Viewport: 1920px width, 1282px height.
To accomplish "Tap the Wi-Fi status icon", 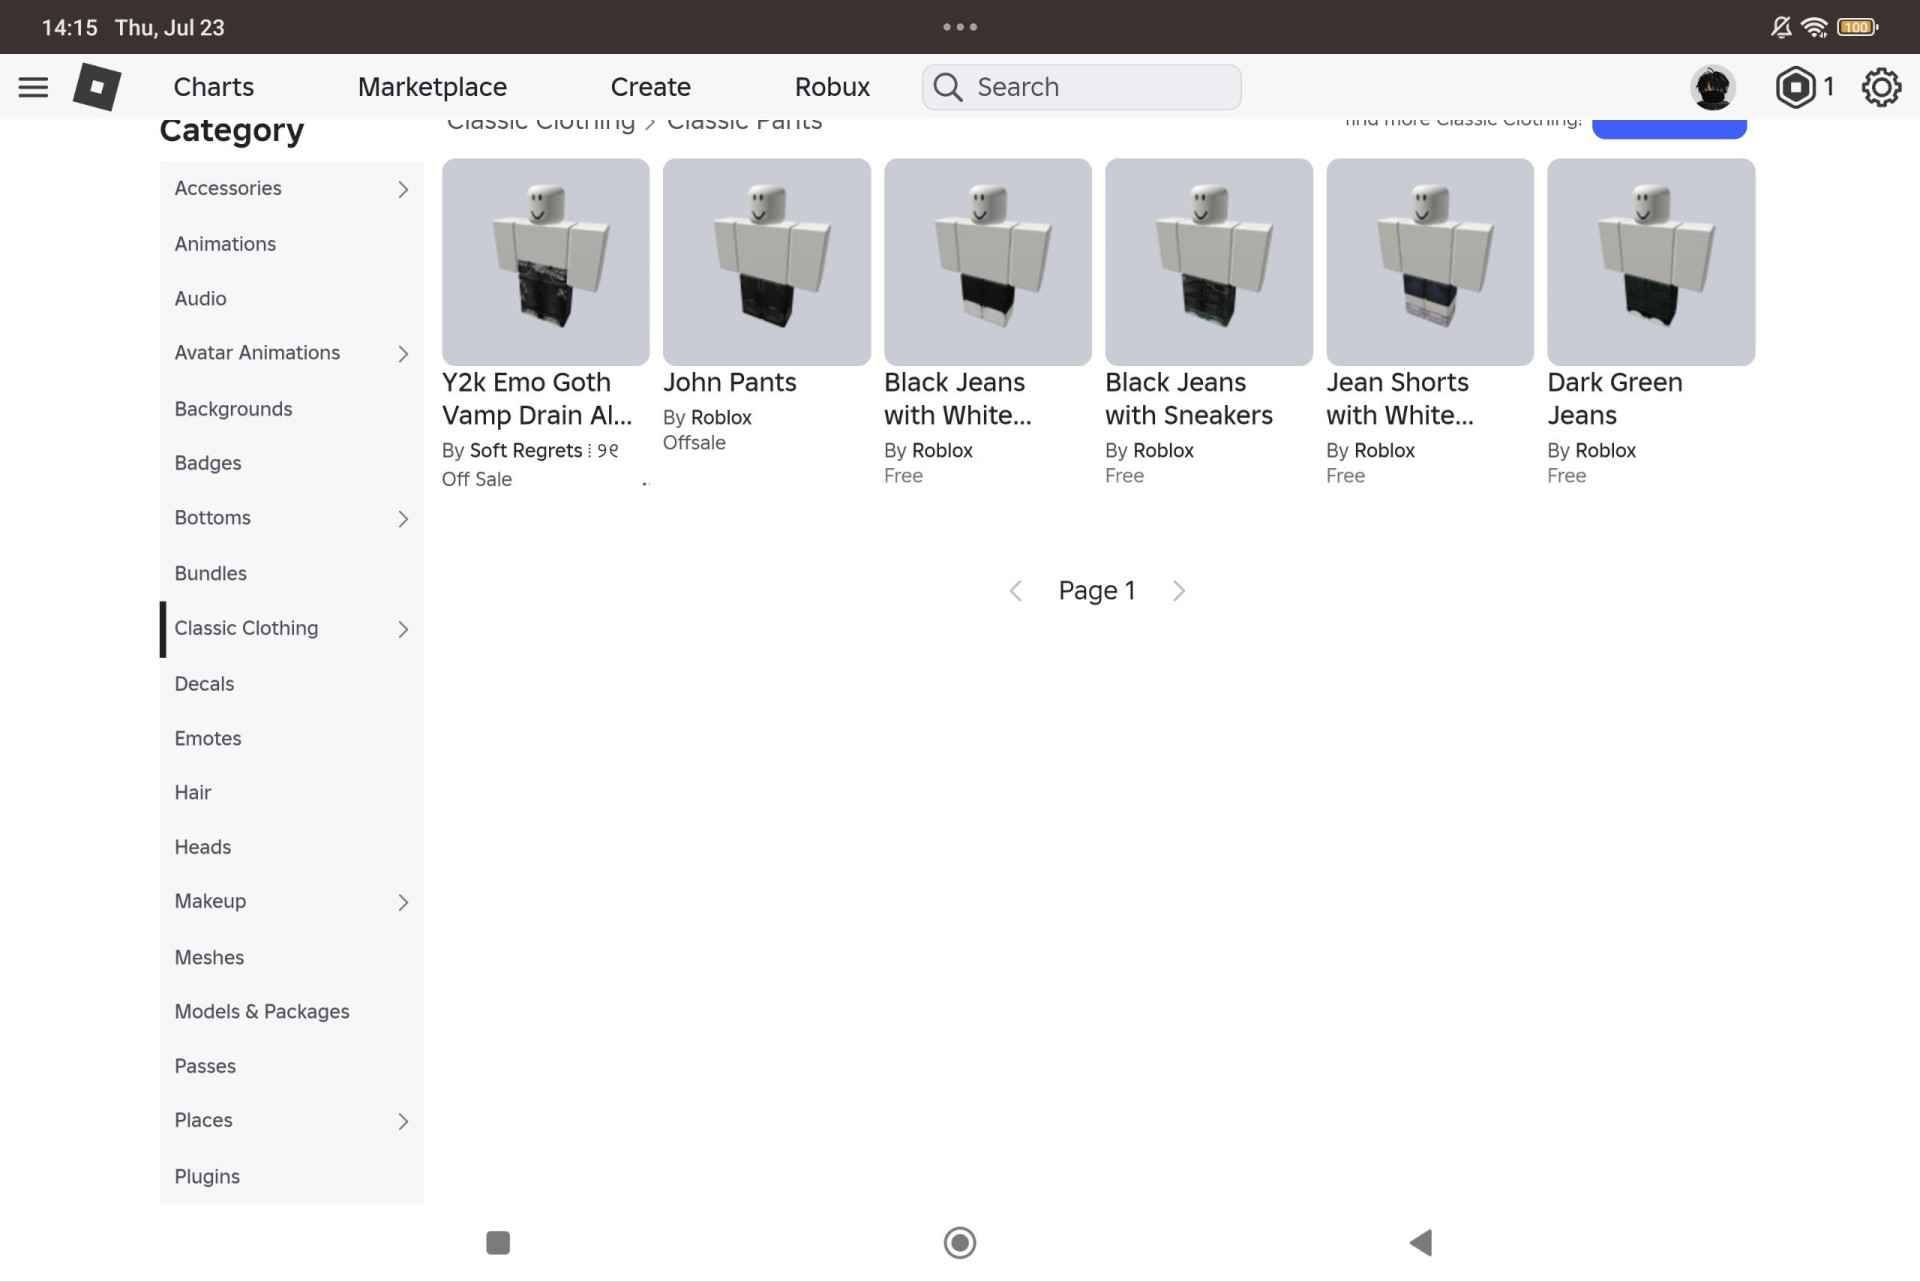I will pos(1814,27).
